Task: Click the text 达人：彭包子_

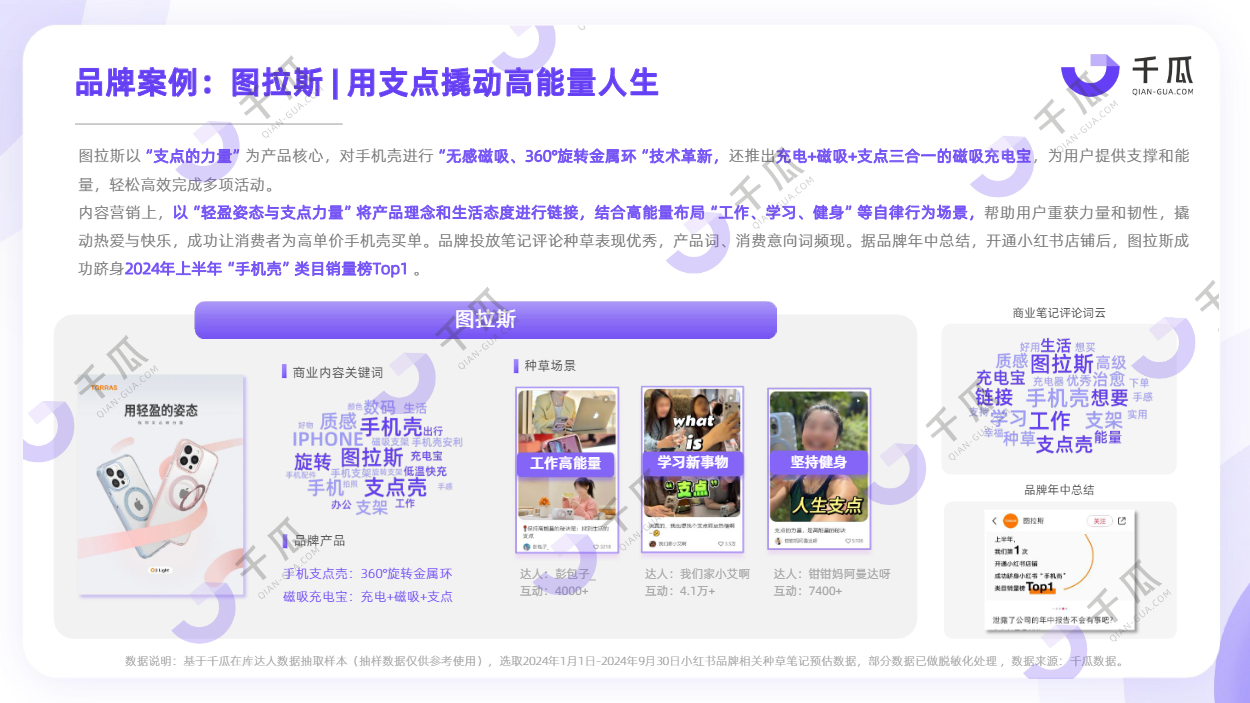Action: (x=558, y=574)
